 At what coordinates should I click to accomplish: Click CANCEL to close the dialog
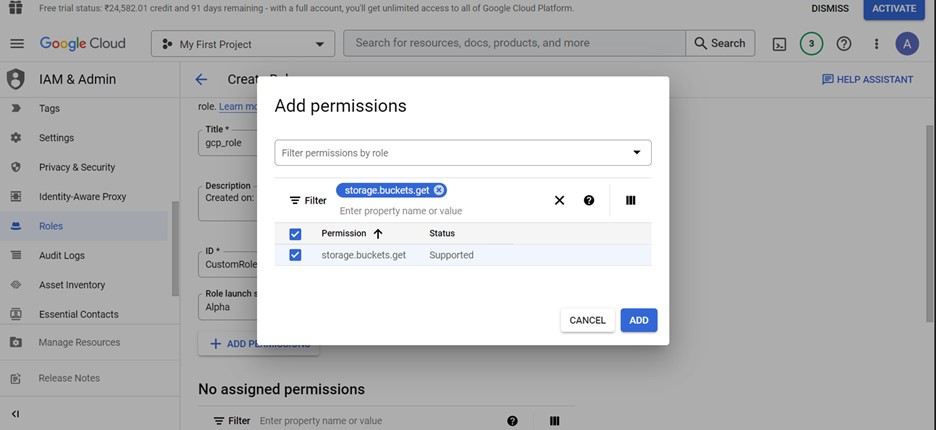[x=587, y=320]
